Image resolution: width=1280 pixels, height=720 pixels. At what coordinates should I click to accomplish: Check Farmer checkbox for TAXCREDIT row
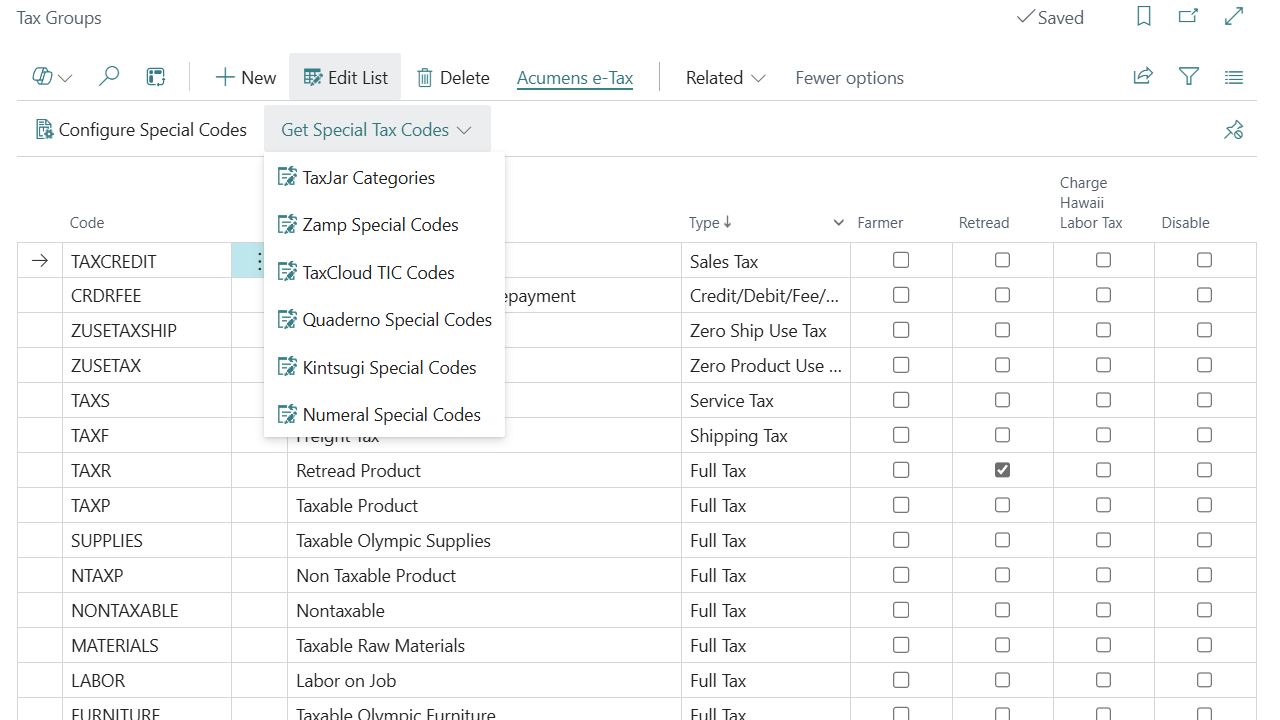(x=901, y=260)
